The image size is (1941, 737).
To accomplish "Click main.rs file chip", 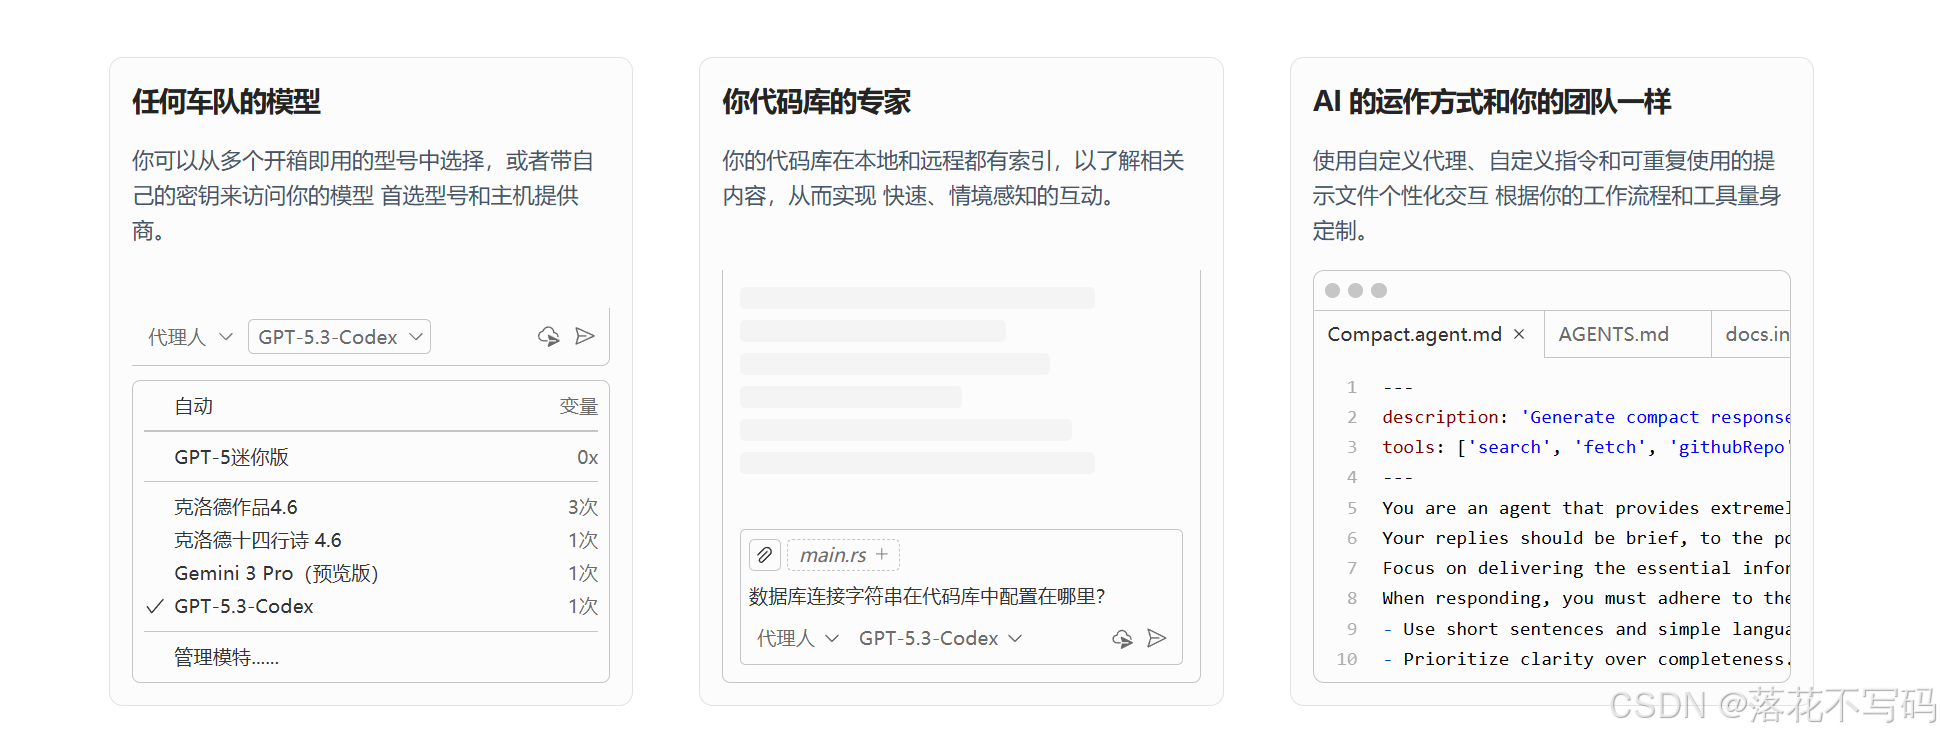I will click(843, 554).
